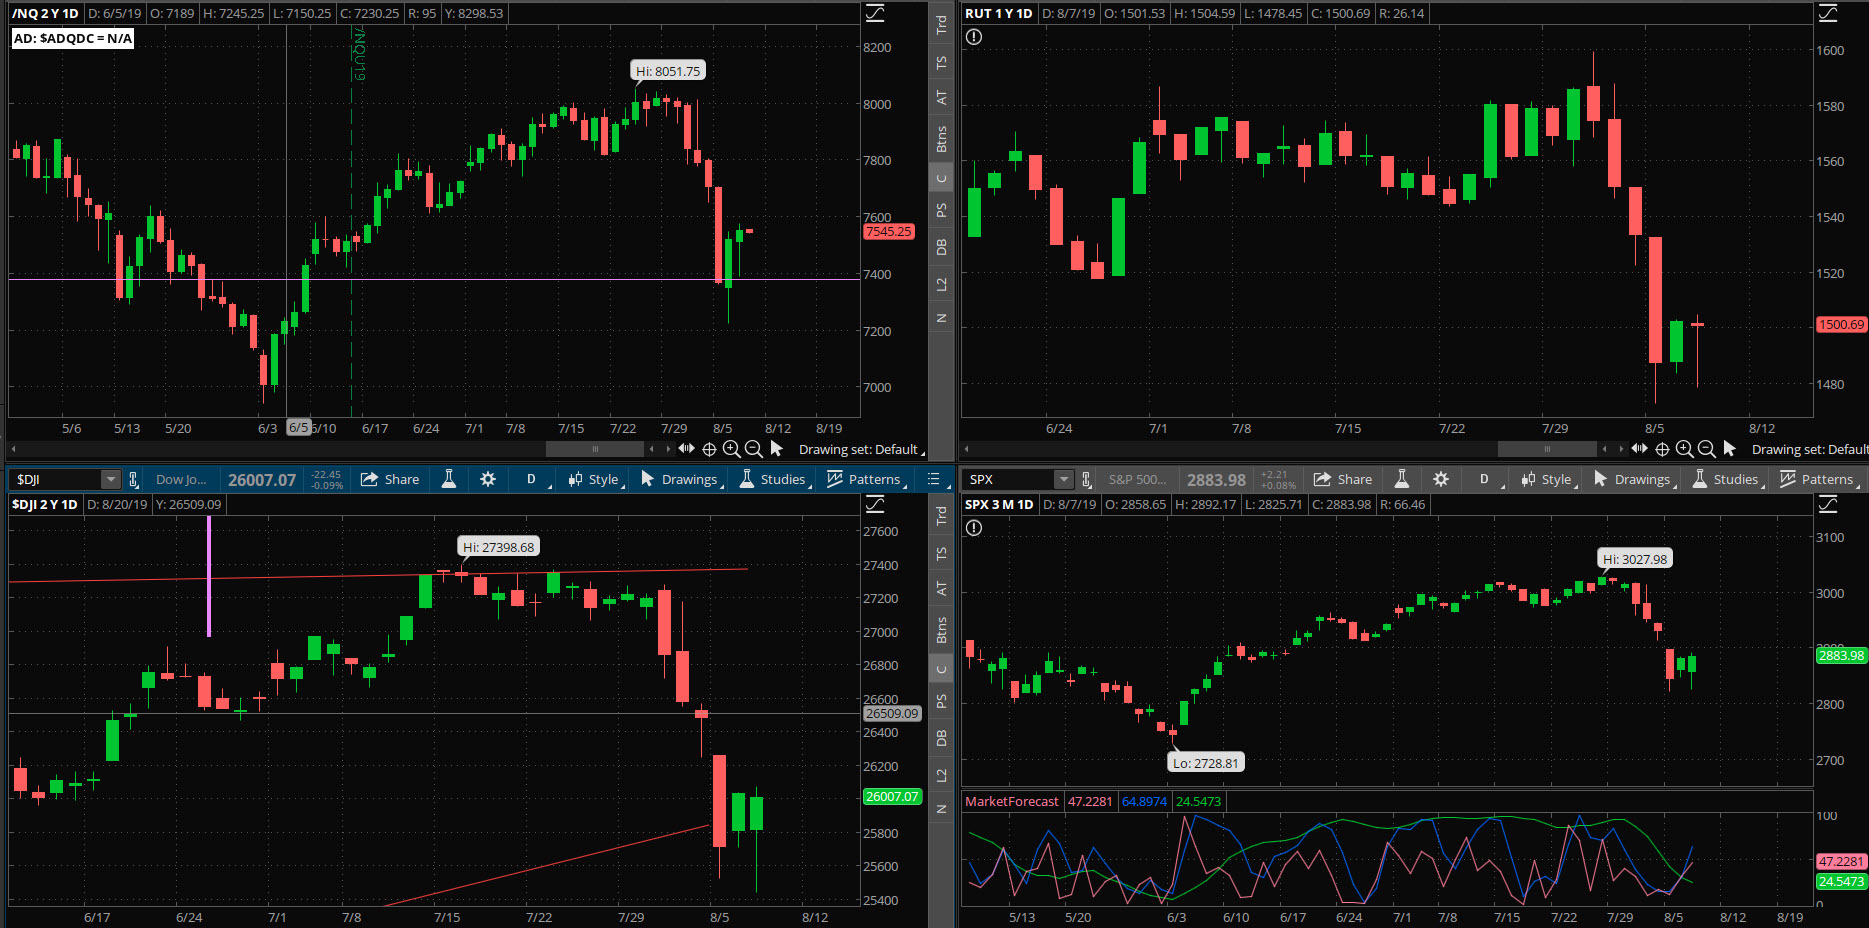This screenshot has height=928, width=1869.
Task: Open AT sidebar tab beside /NQ chart
Action: coord(941,97)
